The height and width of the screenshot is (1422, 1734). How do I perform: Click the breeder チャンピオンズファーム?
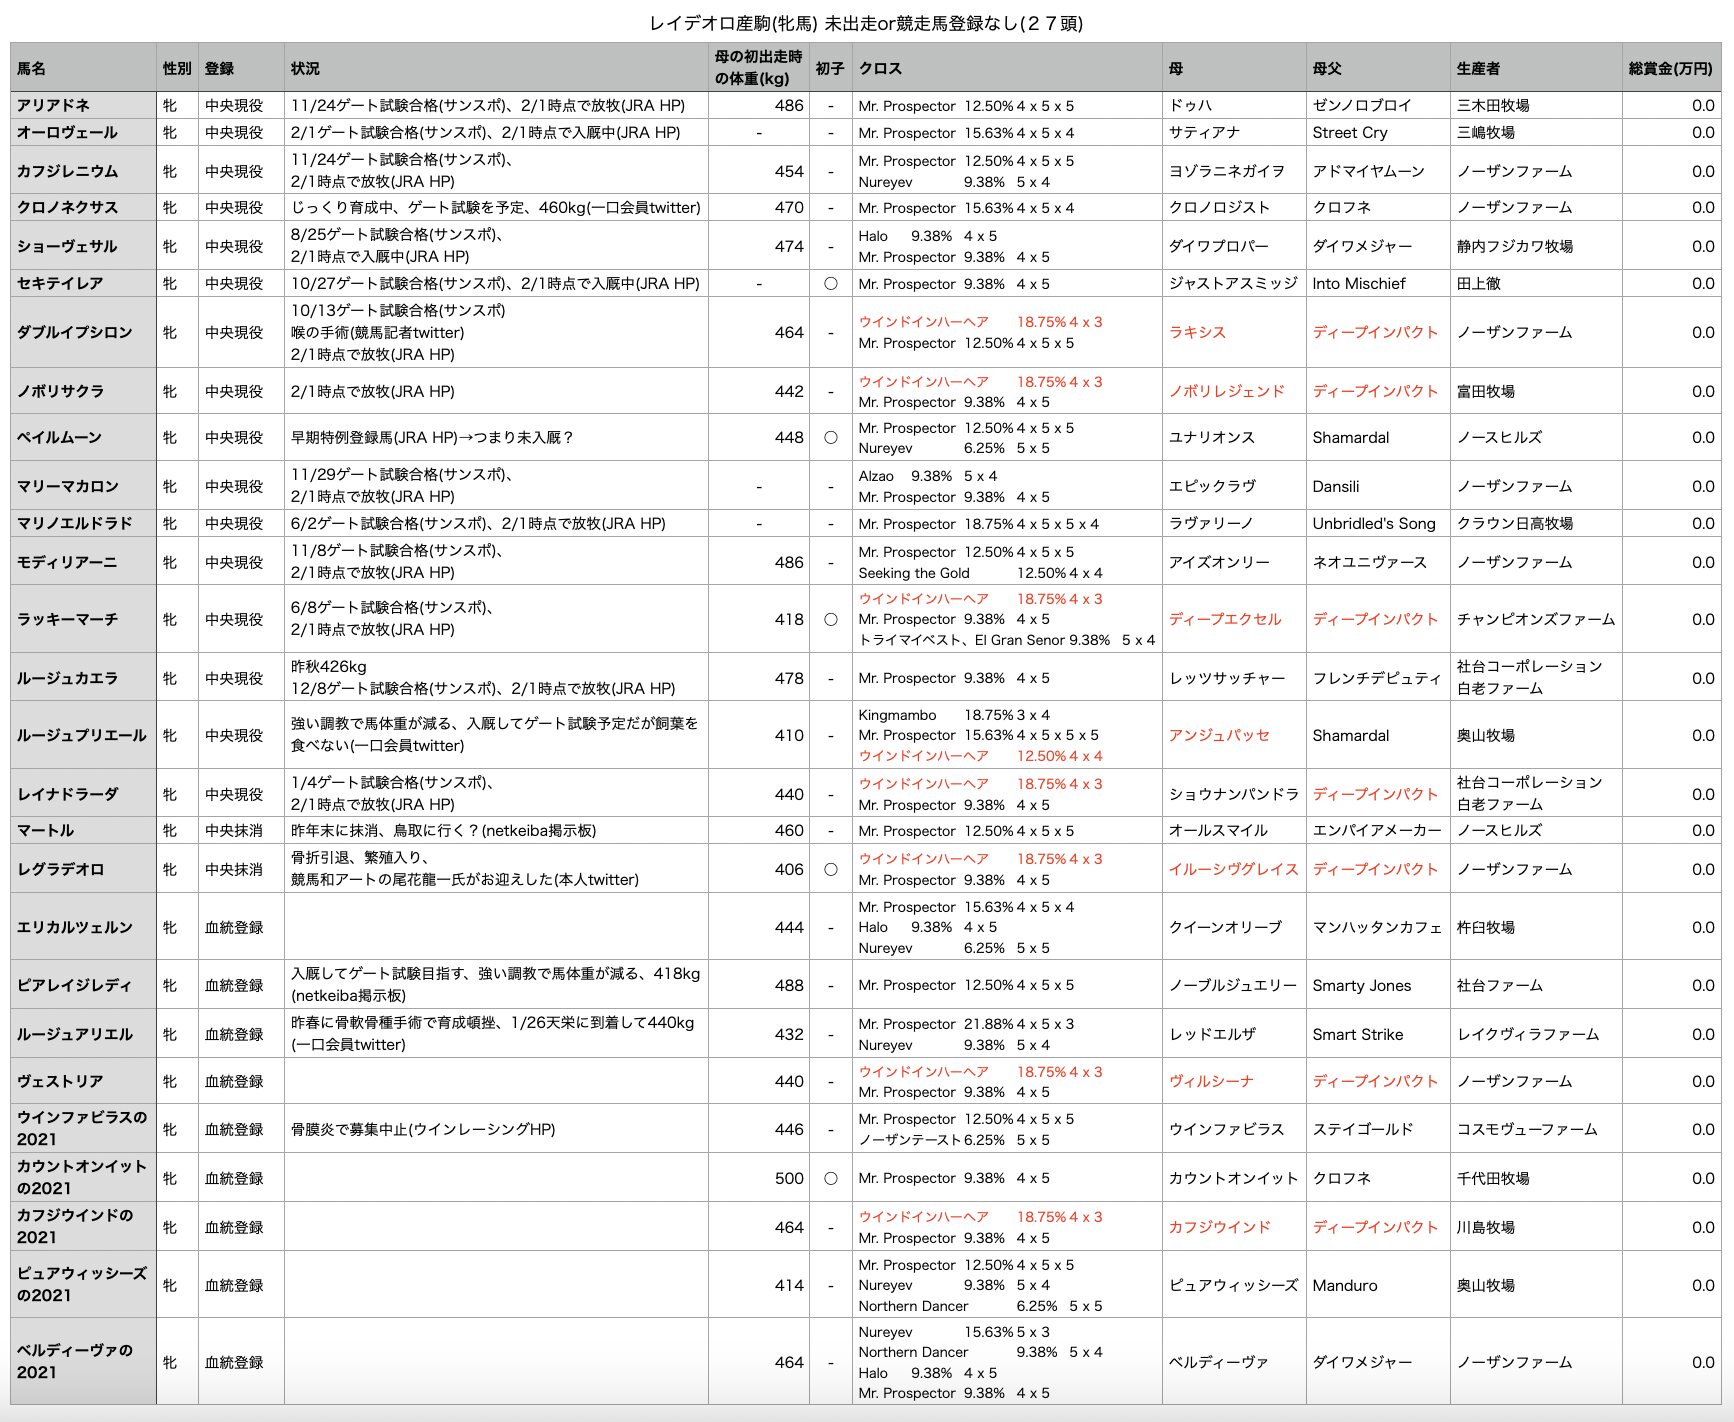click(1536, 619)
